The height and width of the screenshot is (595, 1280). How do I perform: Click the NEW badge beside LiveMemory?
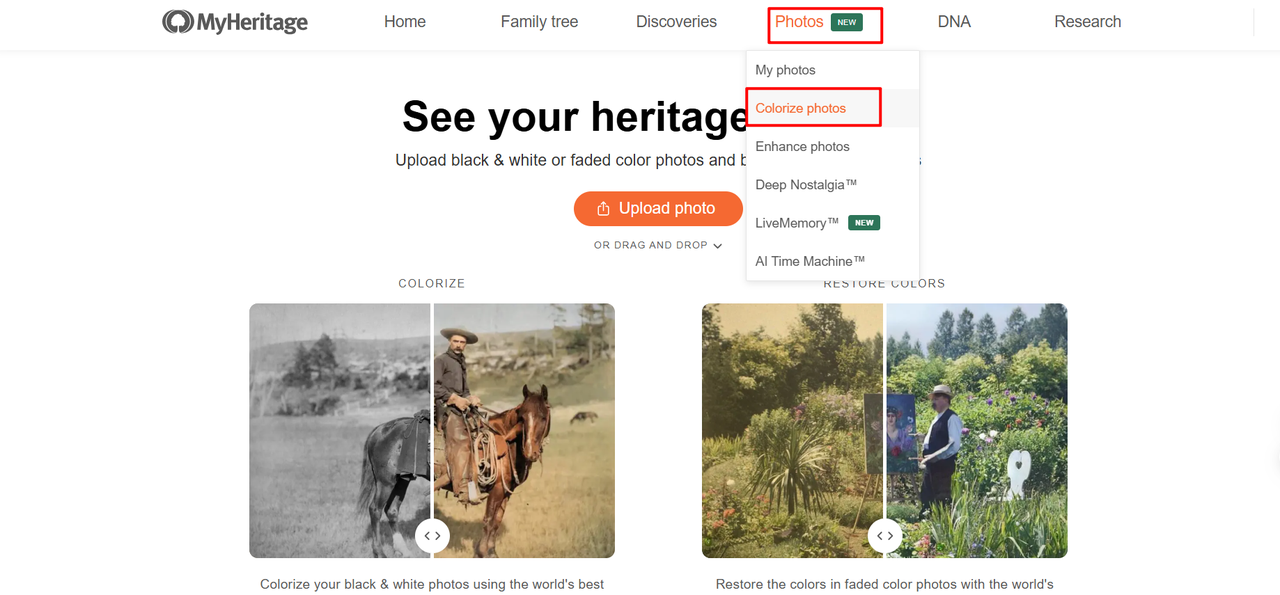(863, 222)
